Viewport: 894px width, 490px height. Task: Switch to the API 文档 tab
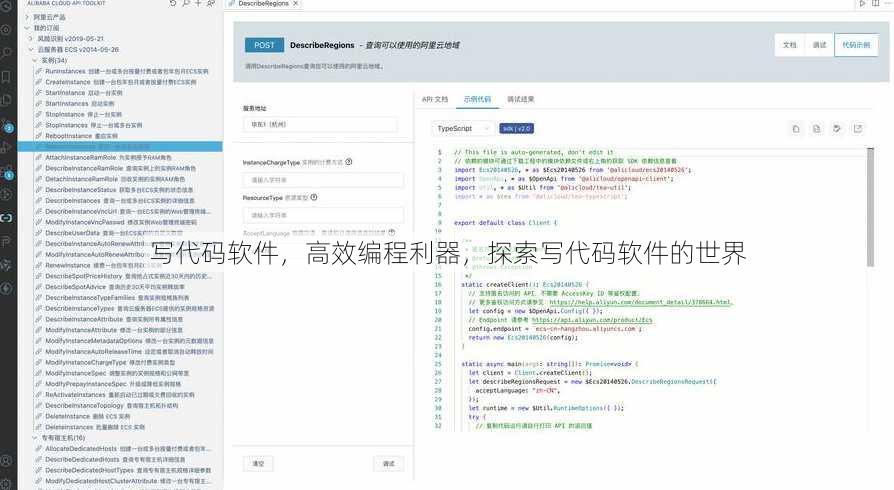(x=435, y=99)
